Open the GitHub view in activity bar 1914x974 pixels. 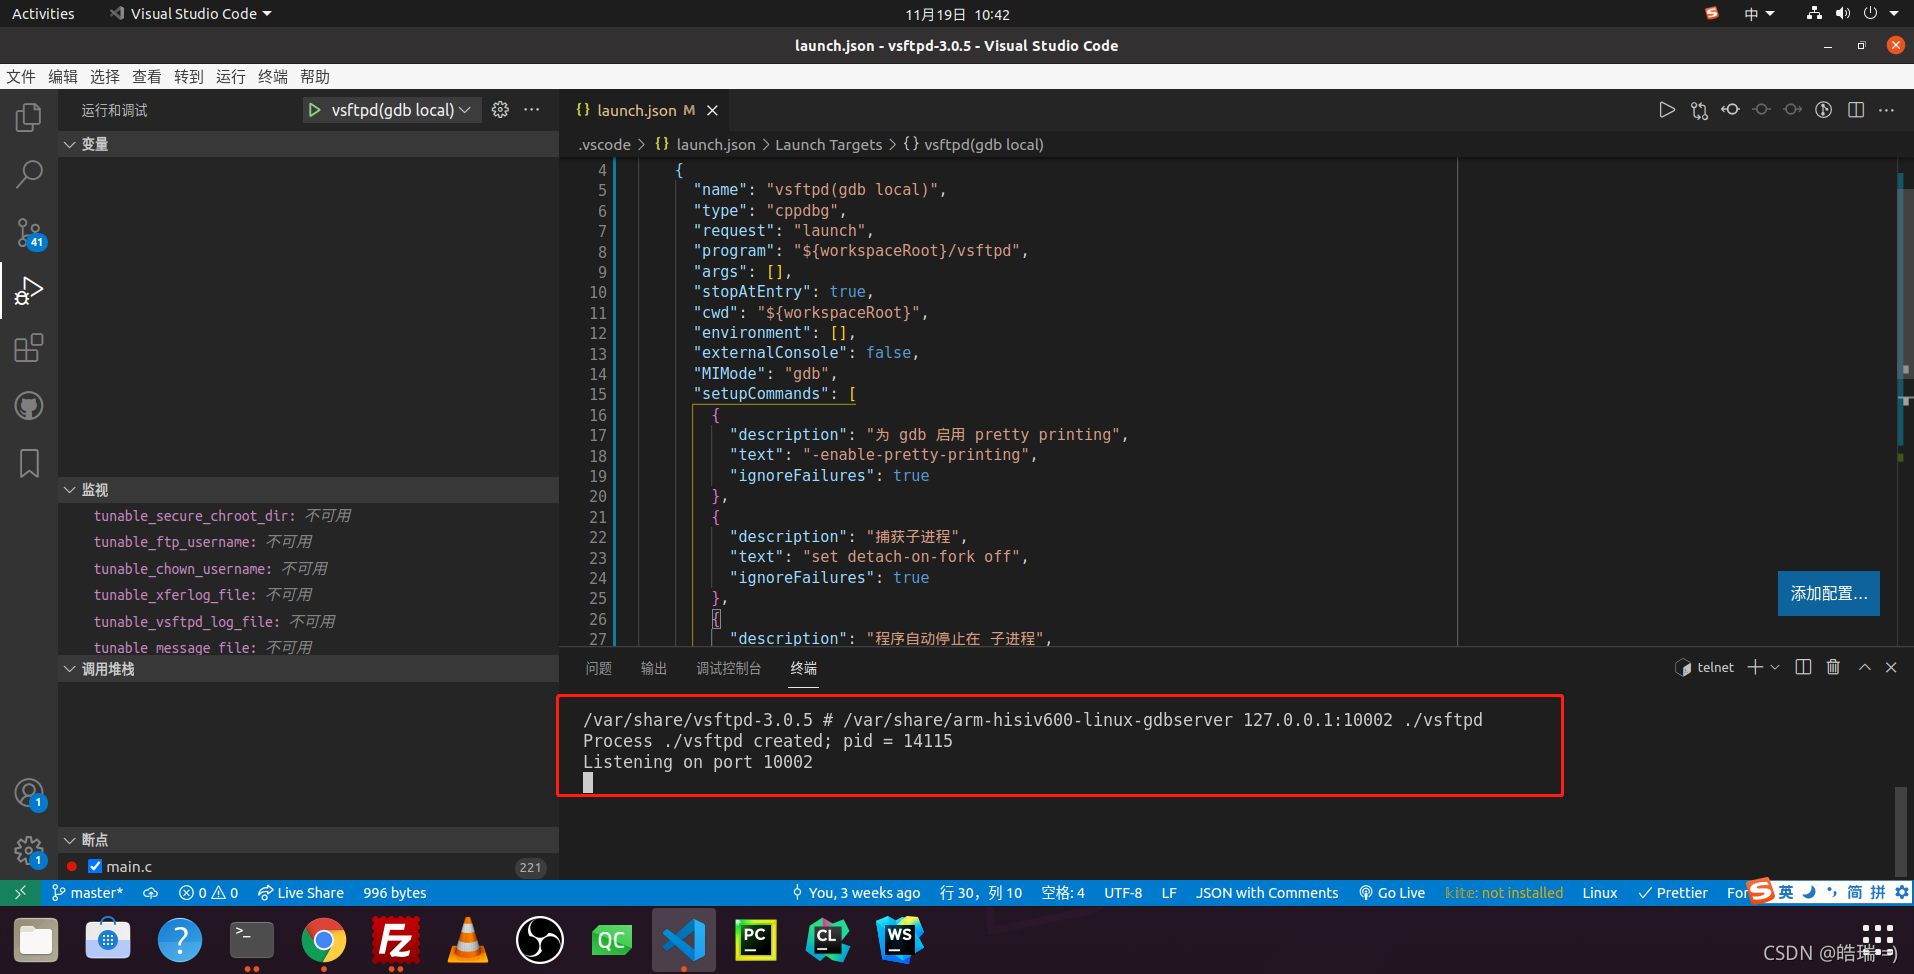click(x=29, y=406)
